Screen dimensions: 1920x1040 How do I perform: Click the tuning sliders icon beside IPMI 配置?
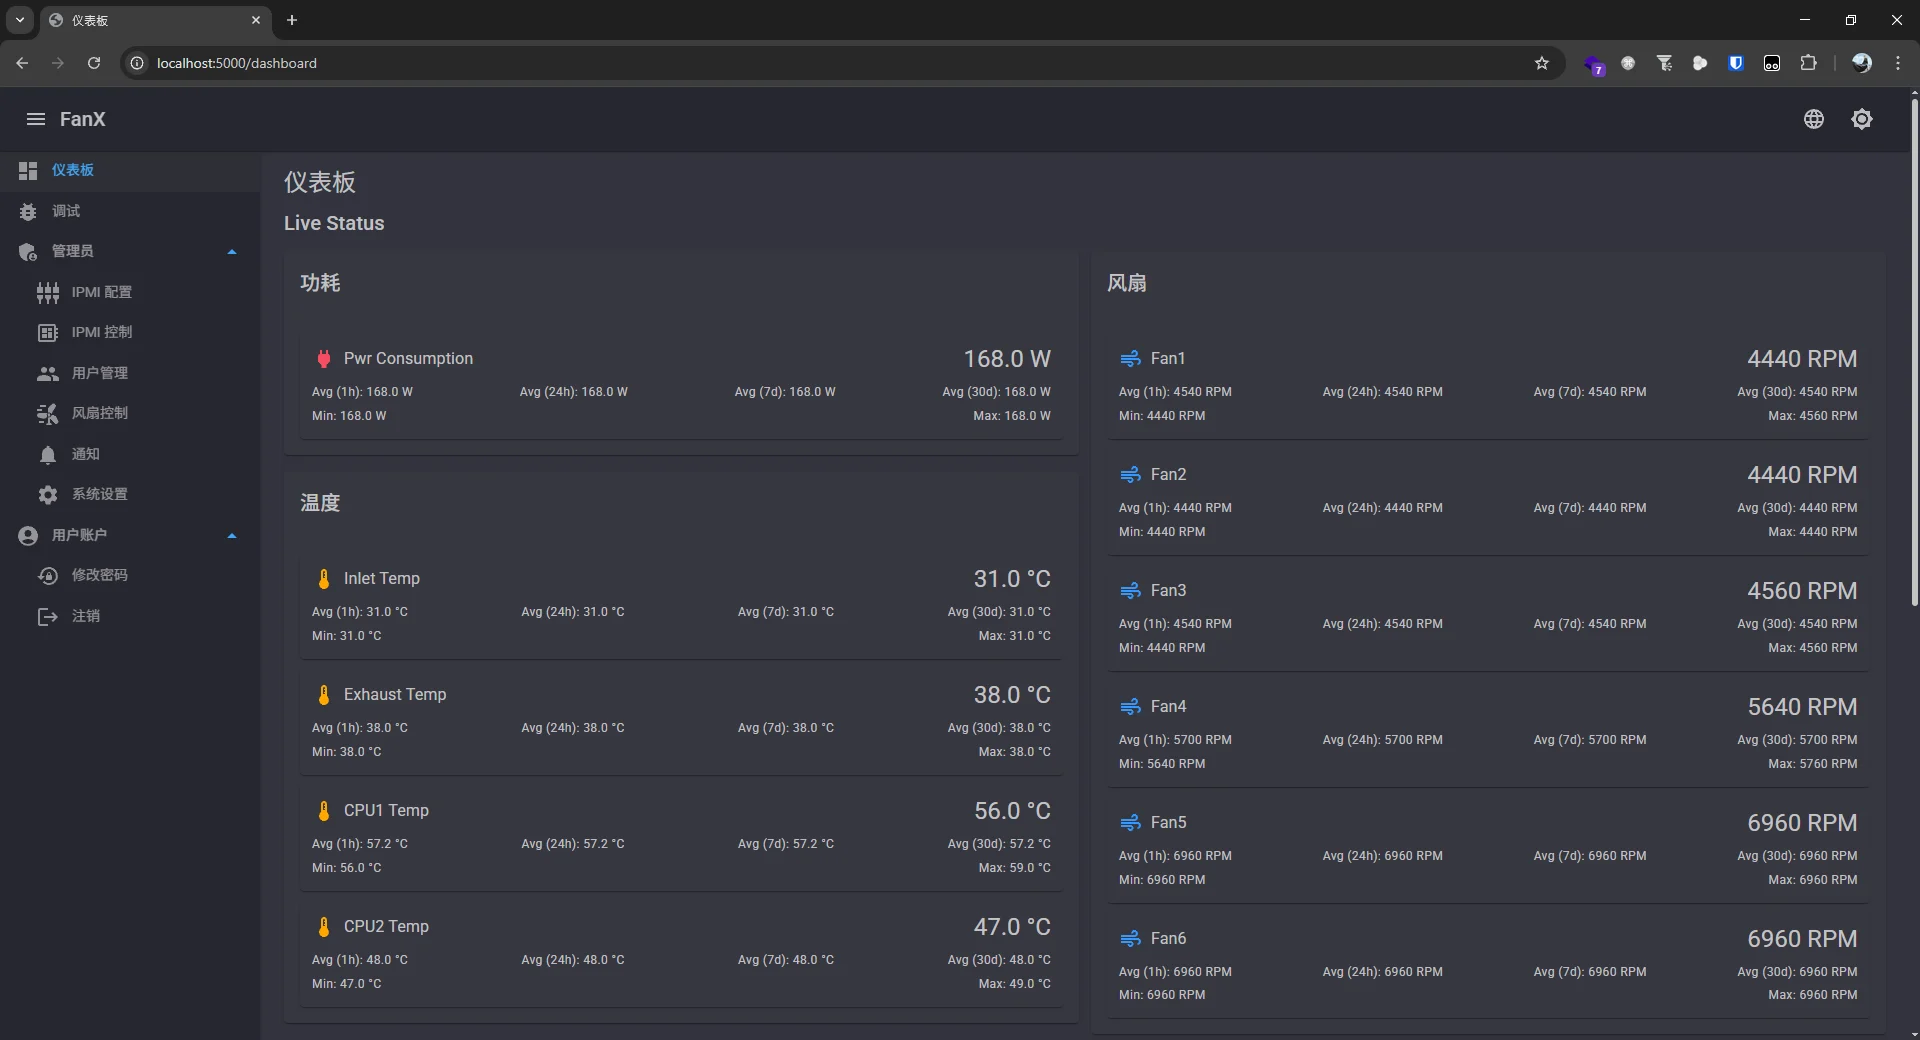coord(48,293)
